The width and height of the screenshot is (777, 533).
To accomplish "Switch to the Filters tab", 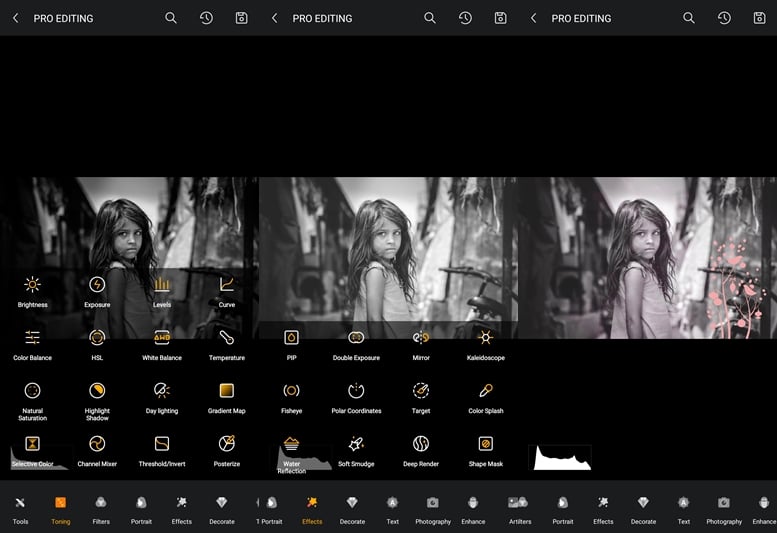I will tap(101, 507).
